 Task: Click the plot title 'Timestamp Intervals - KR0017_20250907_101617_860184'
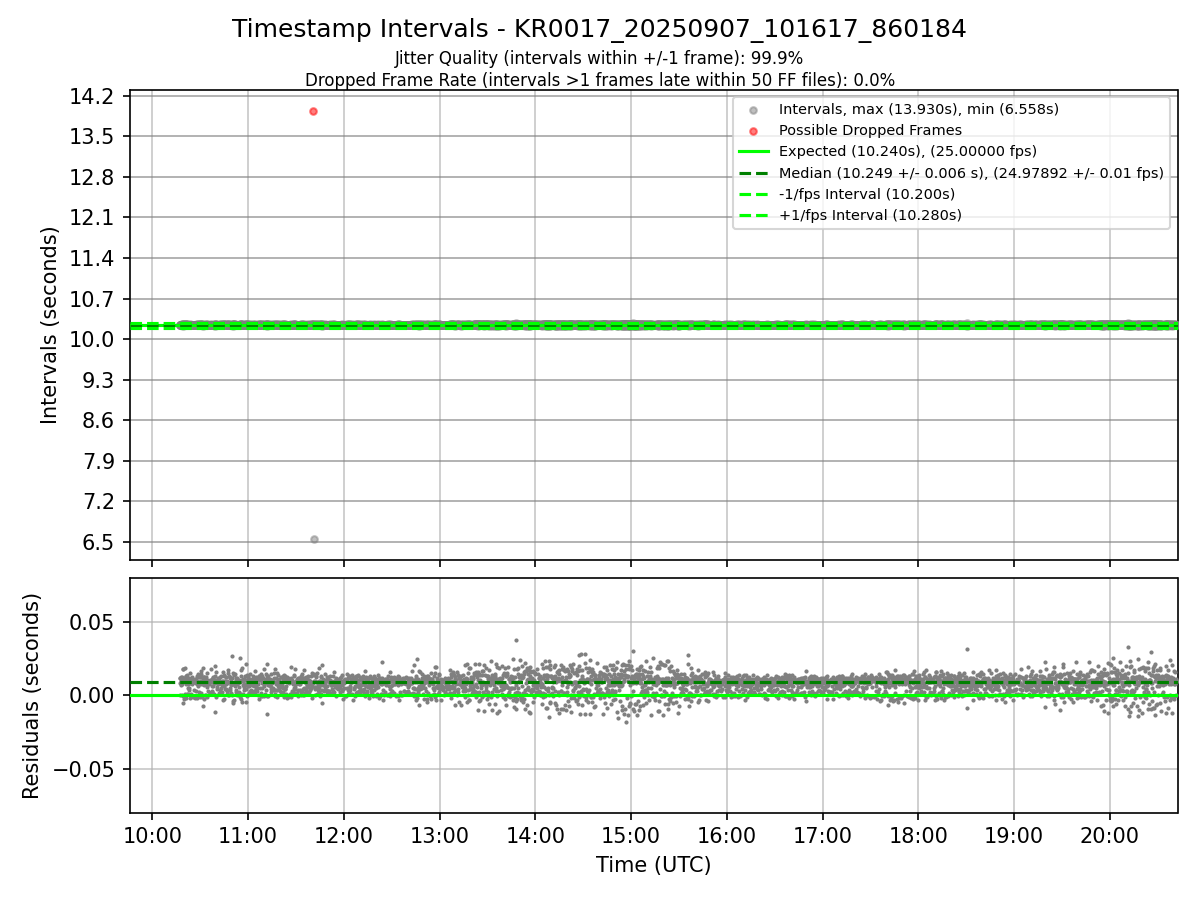[599, 29]
